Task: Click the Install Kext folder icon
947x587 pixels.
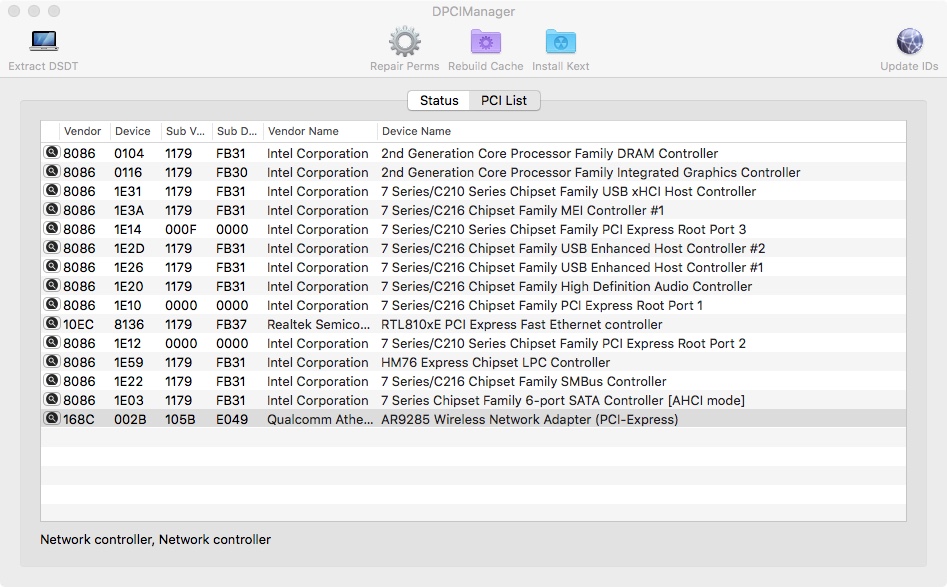Action: 560,41
